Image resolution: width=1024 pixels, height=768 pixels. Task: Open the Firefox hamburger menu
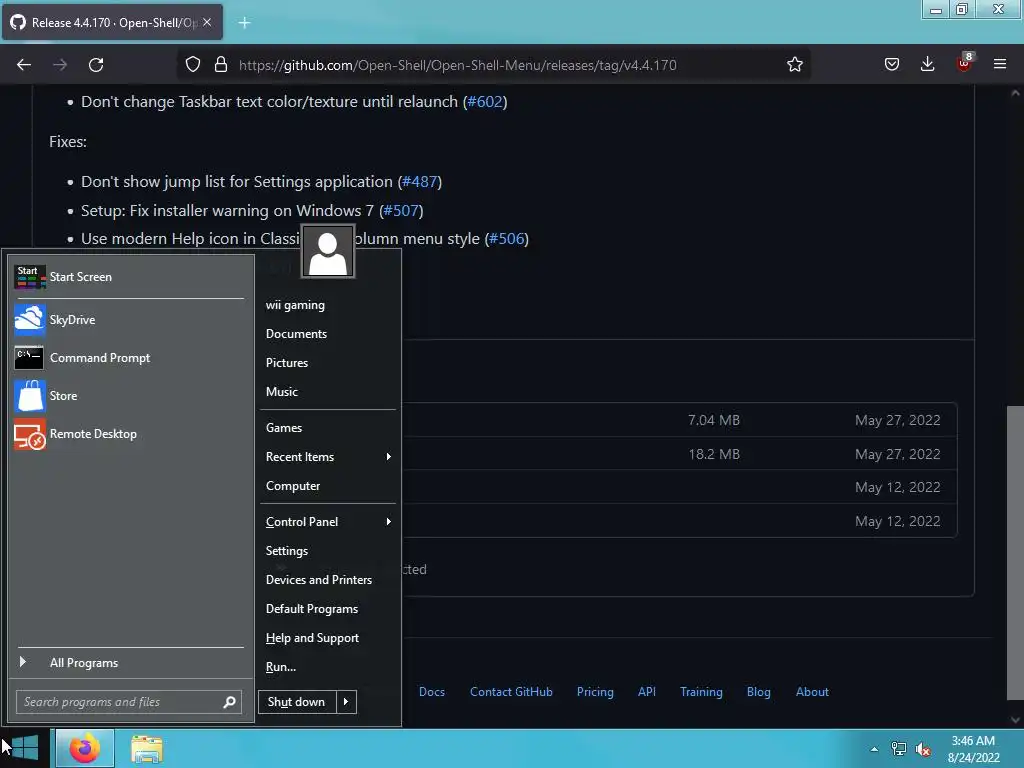tap(1000, 65)
